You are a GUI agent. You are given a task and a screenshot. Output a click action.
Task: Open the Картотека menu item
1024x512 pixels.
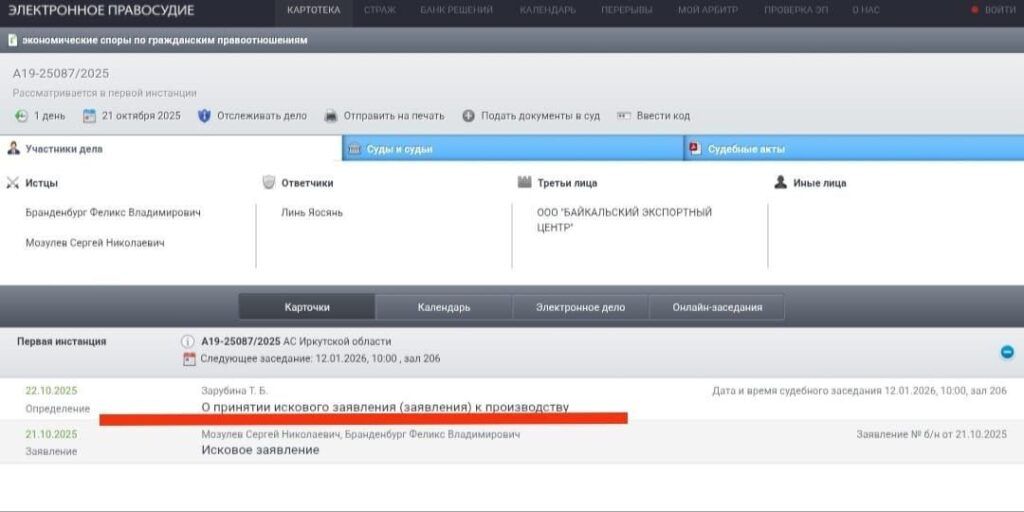point(313,10)
